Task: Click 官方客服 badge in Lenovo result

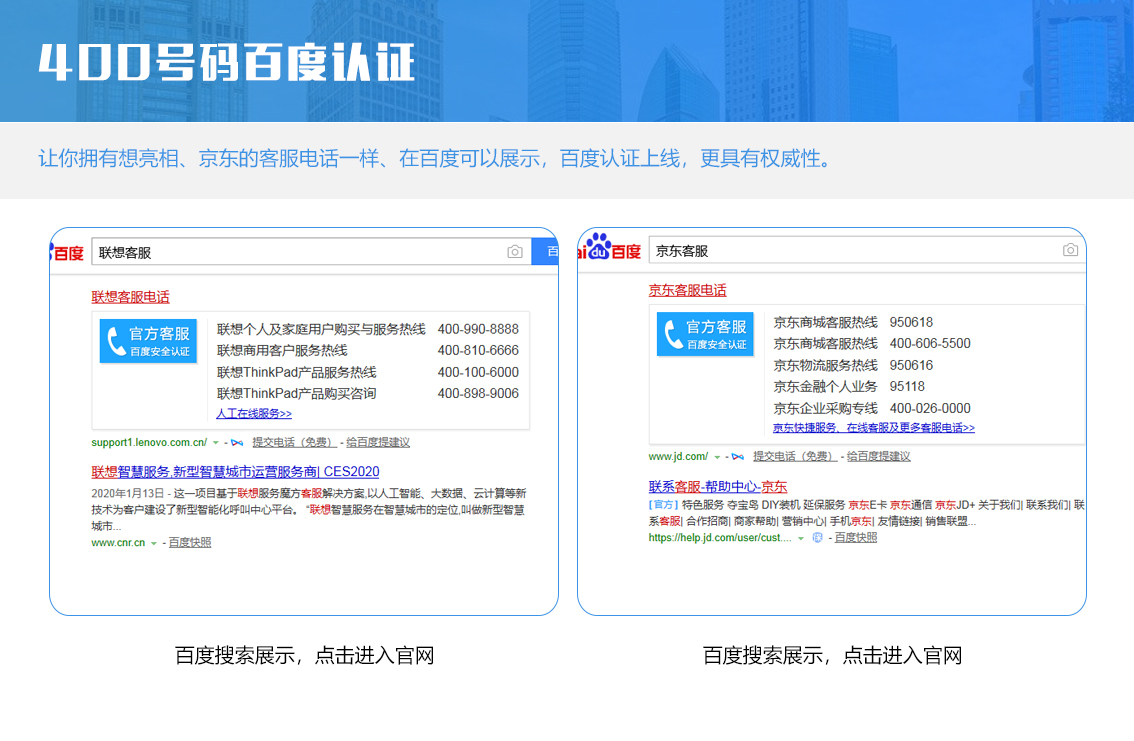Action: 148,340
